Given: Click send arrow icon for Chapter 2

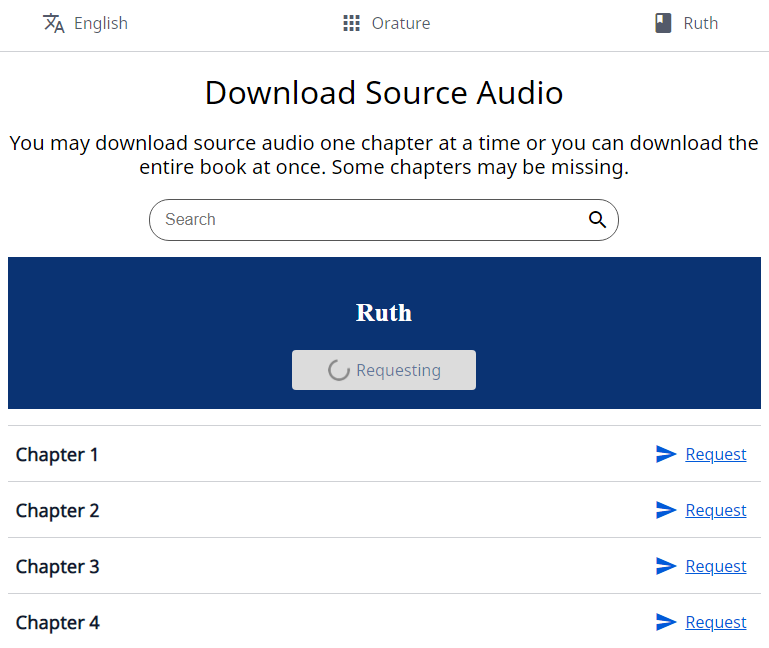Looking at the screenshot, I should click(666, 510).
